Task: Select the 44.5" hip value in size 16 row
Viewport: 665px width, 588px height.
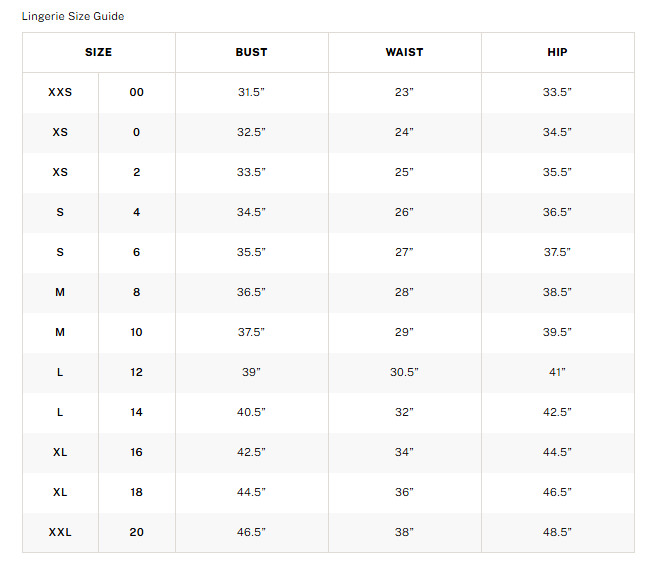Action: coord(557,452)
